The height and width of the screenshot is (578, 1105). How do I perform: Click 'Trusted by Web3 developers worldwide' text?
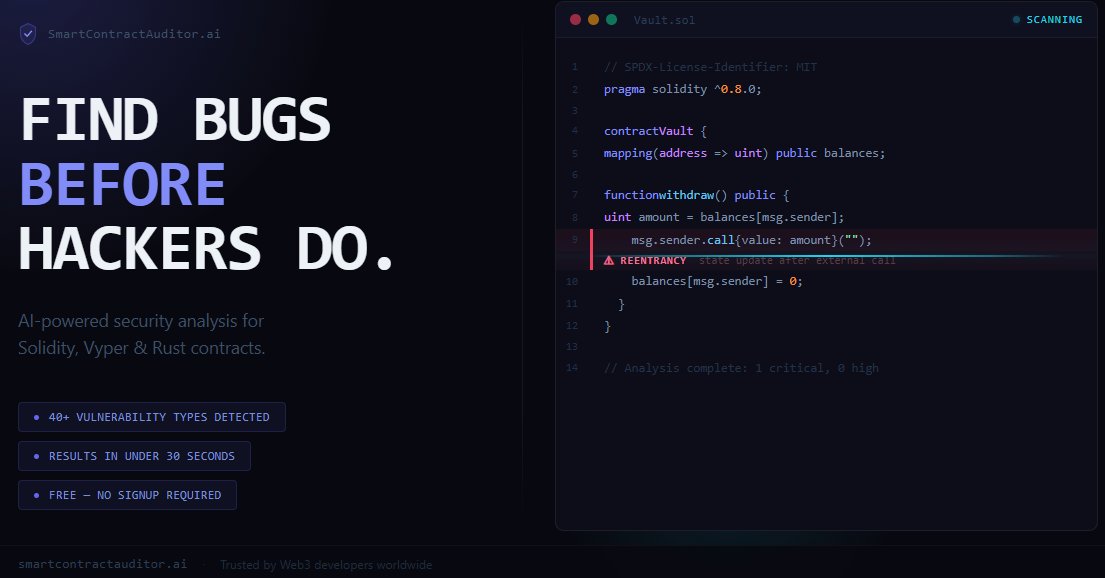click(326, 565)
